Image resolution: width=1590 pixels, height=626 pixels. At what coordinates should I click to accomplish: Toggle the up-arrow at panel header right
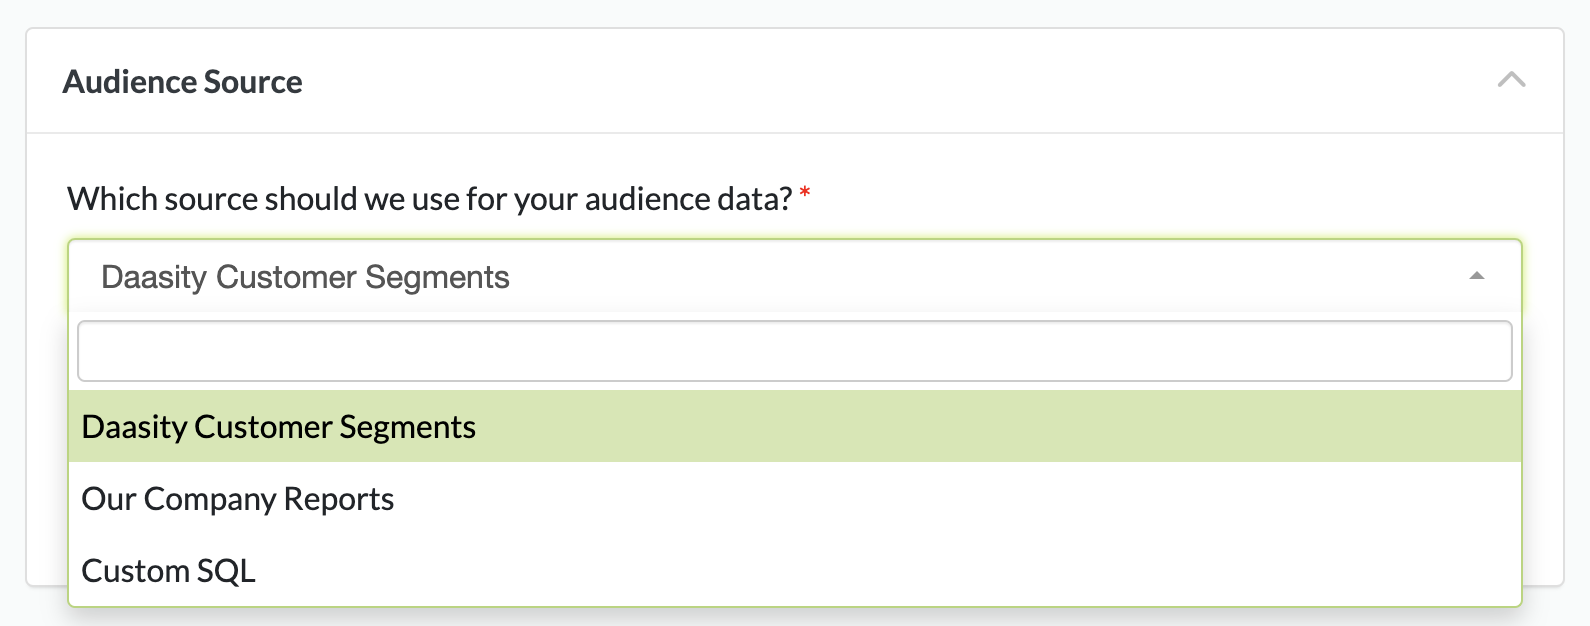[1511, 80]
